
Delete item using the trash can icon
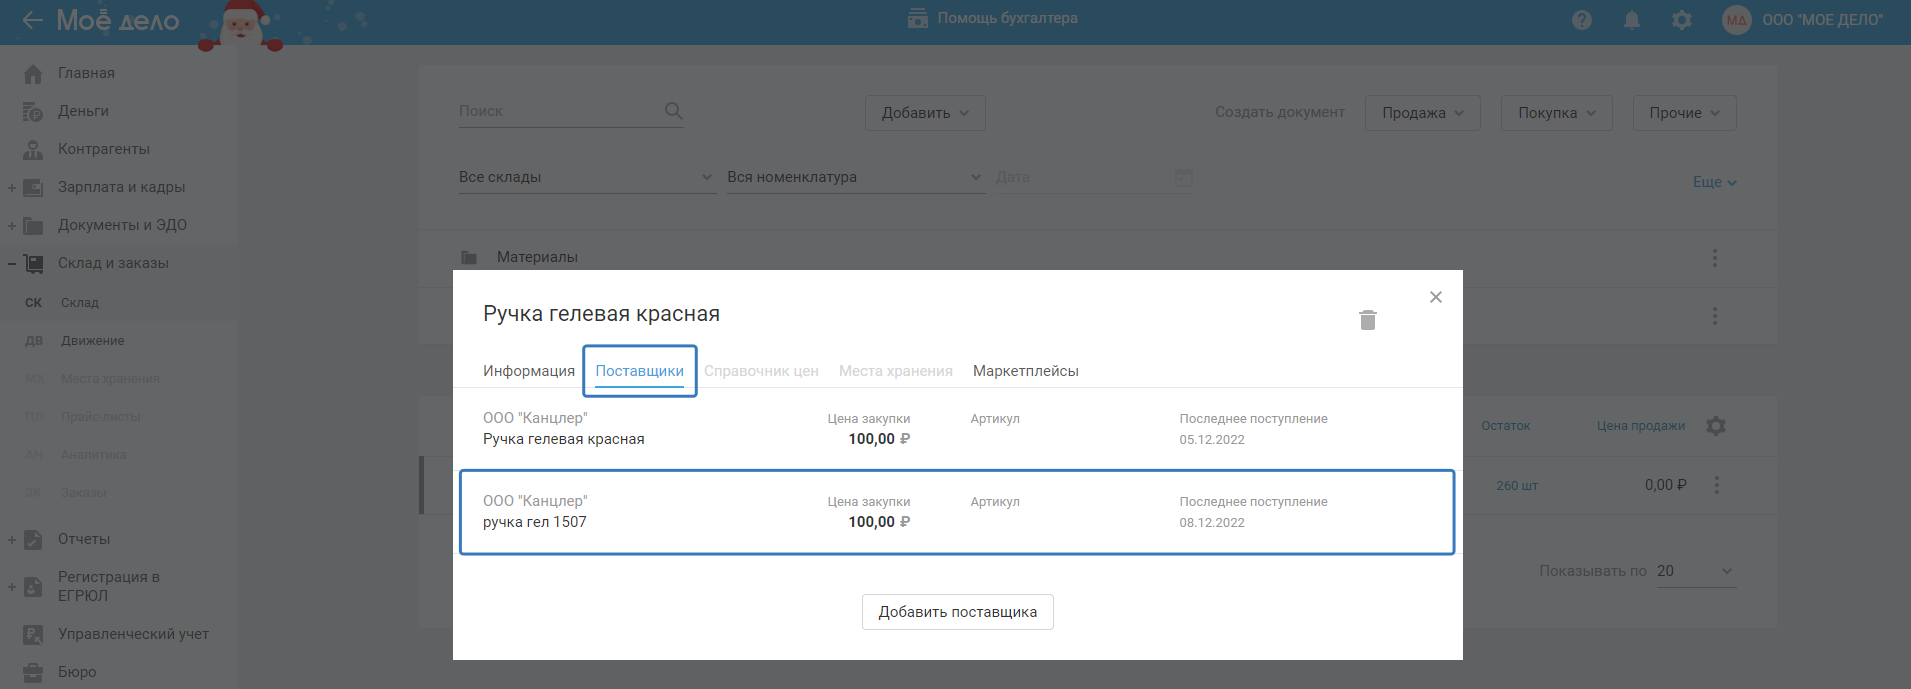point(1367,320)
